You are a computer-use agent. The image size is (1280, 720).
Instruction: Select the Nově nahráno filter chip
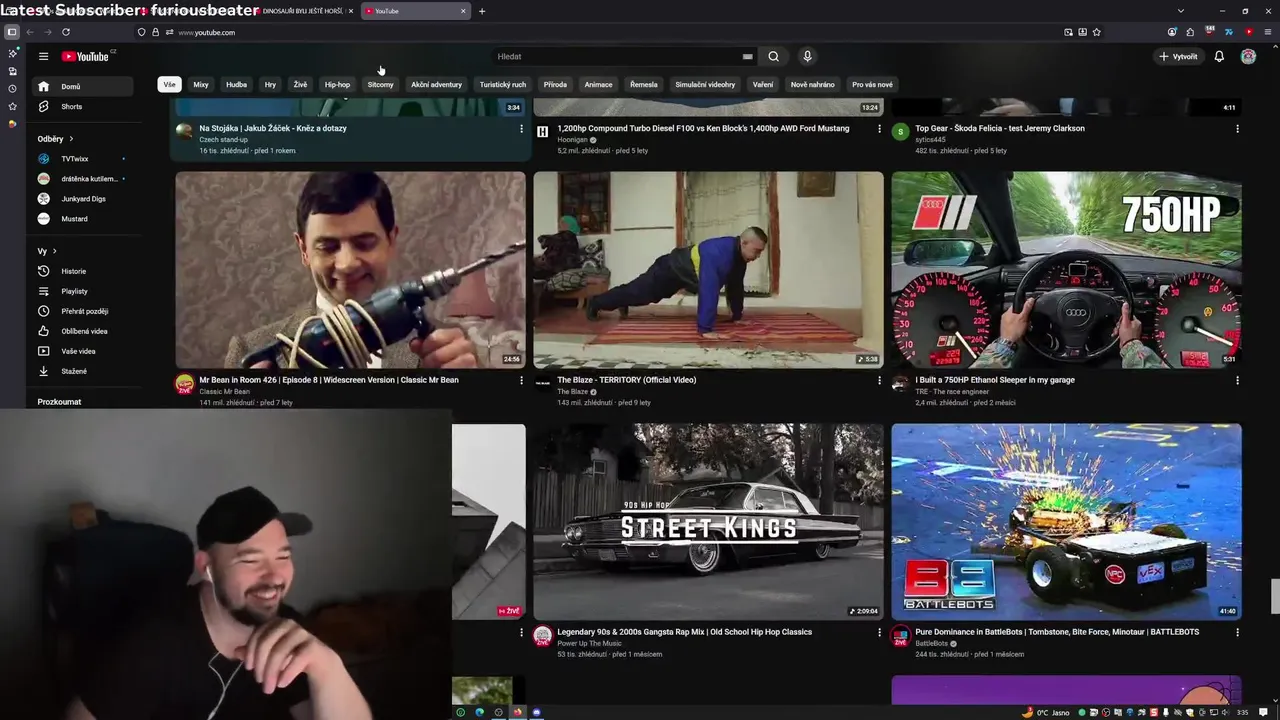pyautogui.click(x=812, y=85)
